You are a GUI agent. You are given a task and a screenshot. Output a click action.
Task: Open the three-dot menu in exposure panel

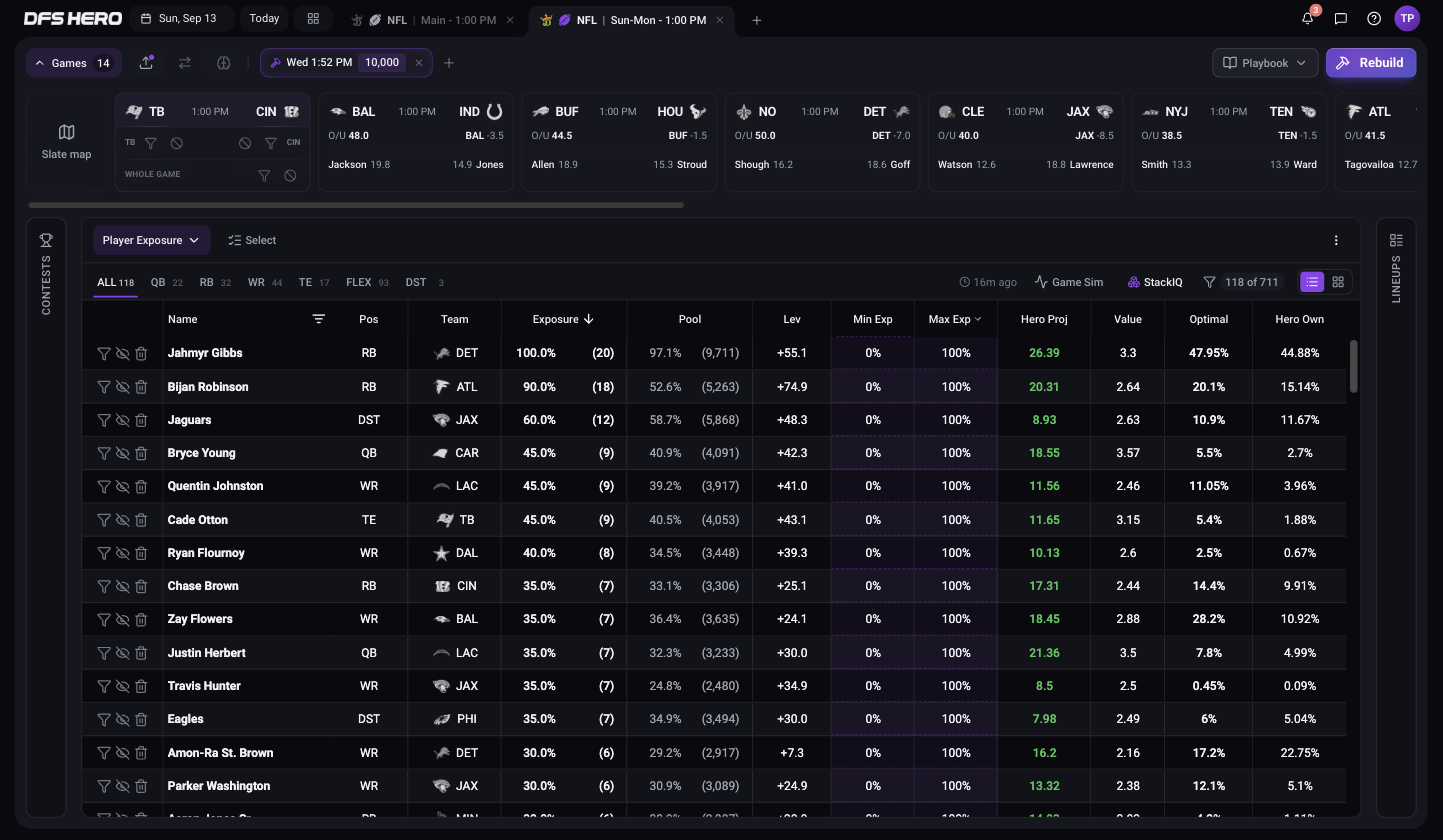1336,240
